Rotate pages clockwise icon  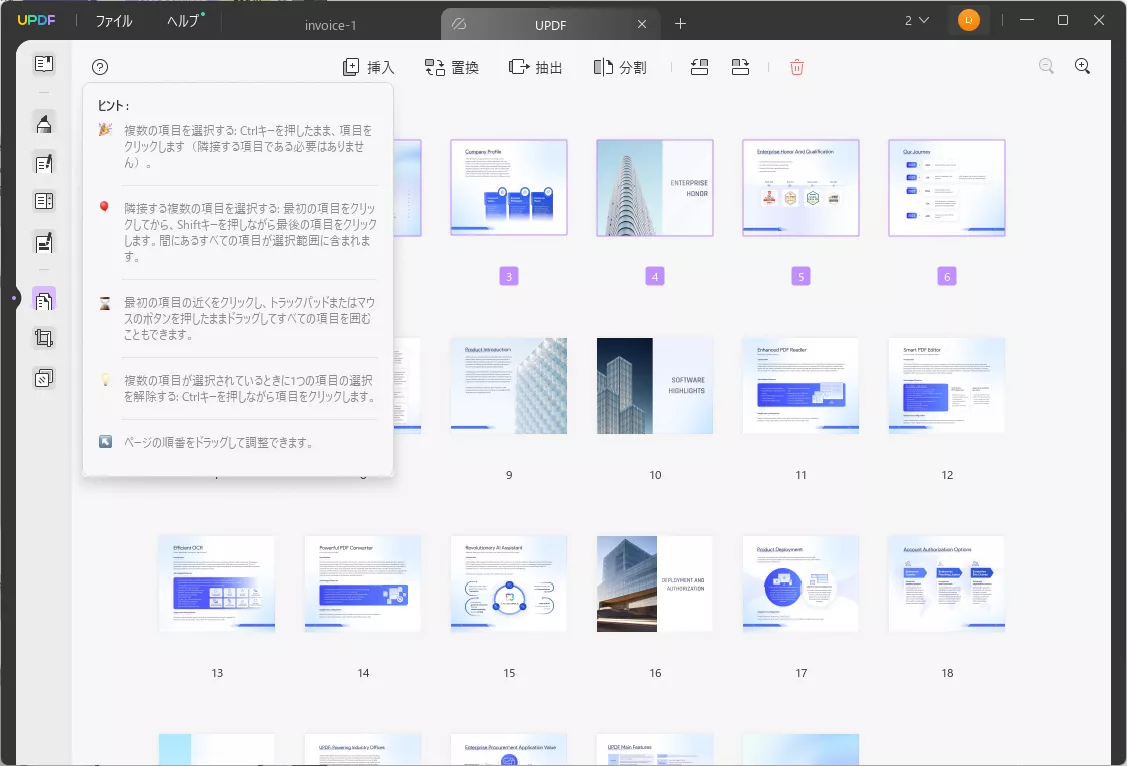(740, 68)
